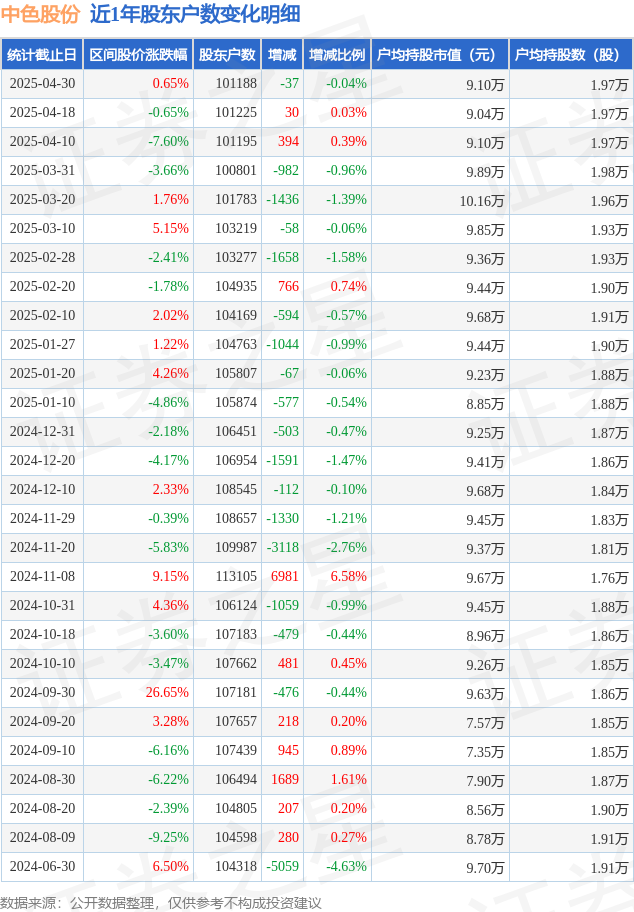634x912 pixels.
Task: Select the 2025-04-30 date cell
Action: click(42, 84)
